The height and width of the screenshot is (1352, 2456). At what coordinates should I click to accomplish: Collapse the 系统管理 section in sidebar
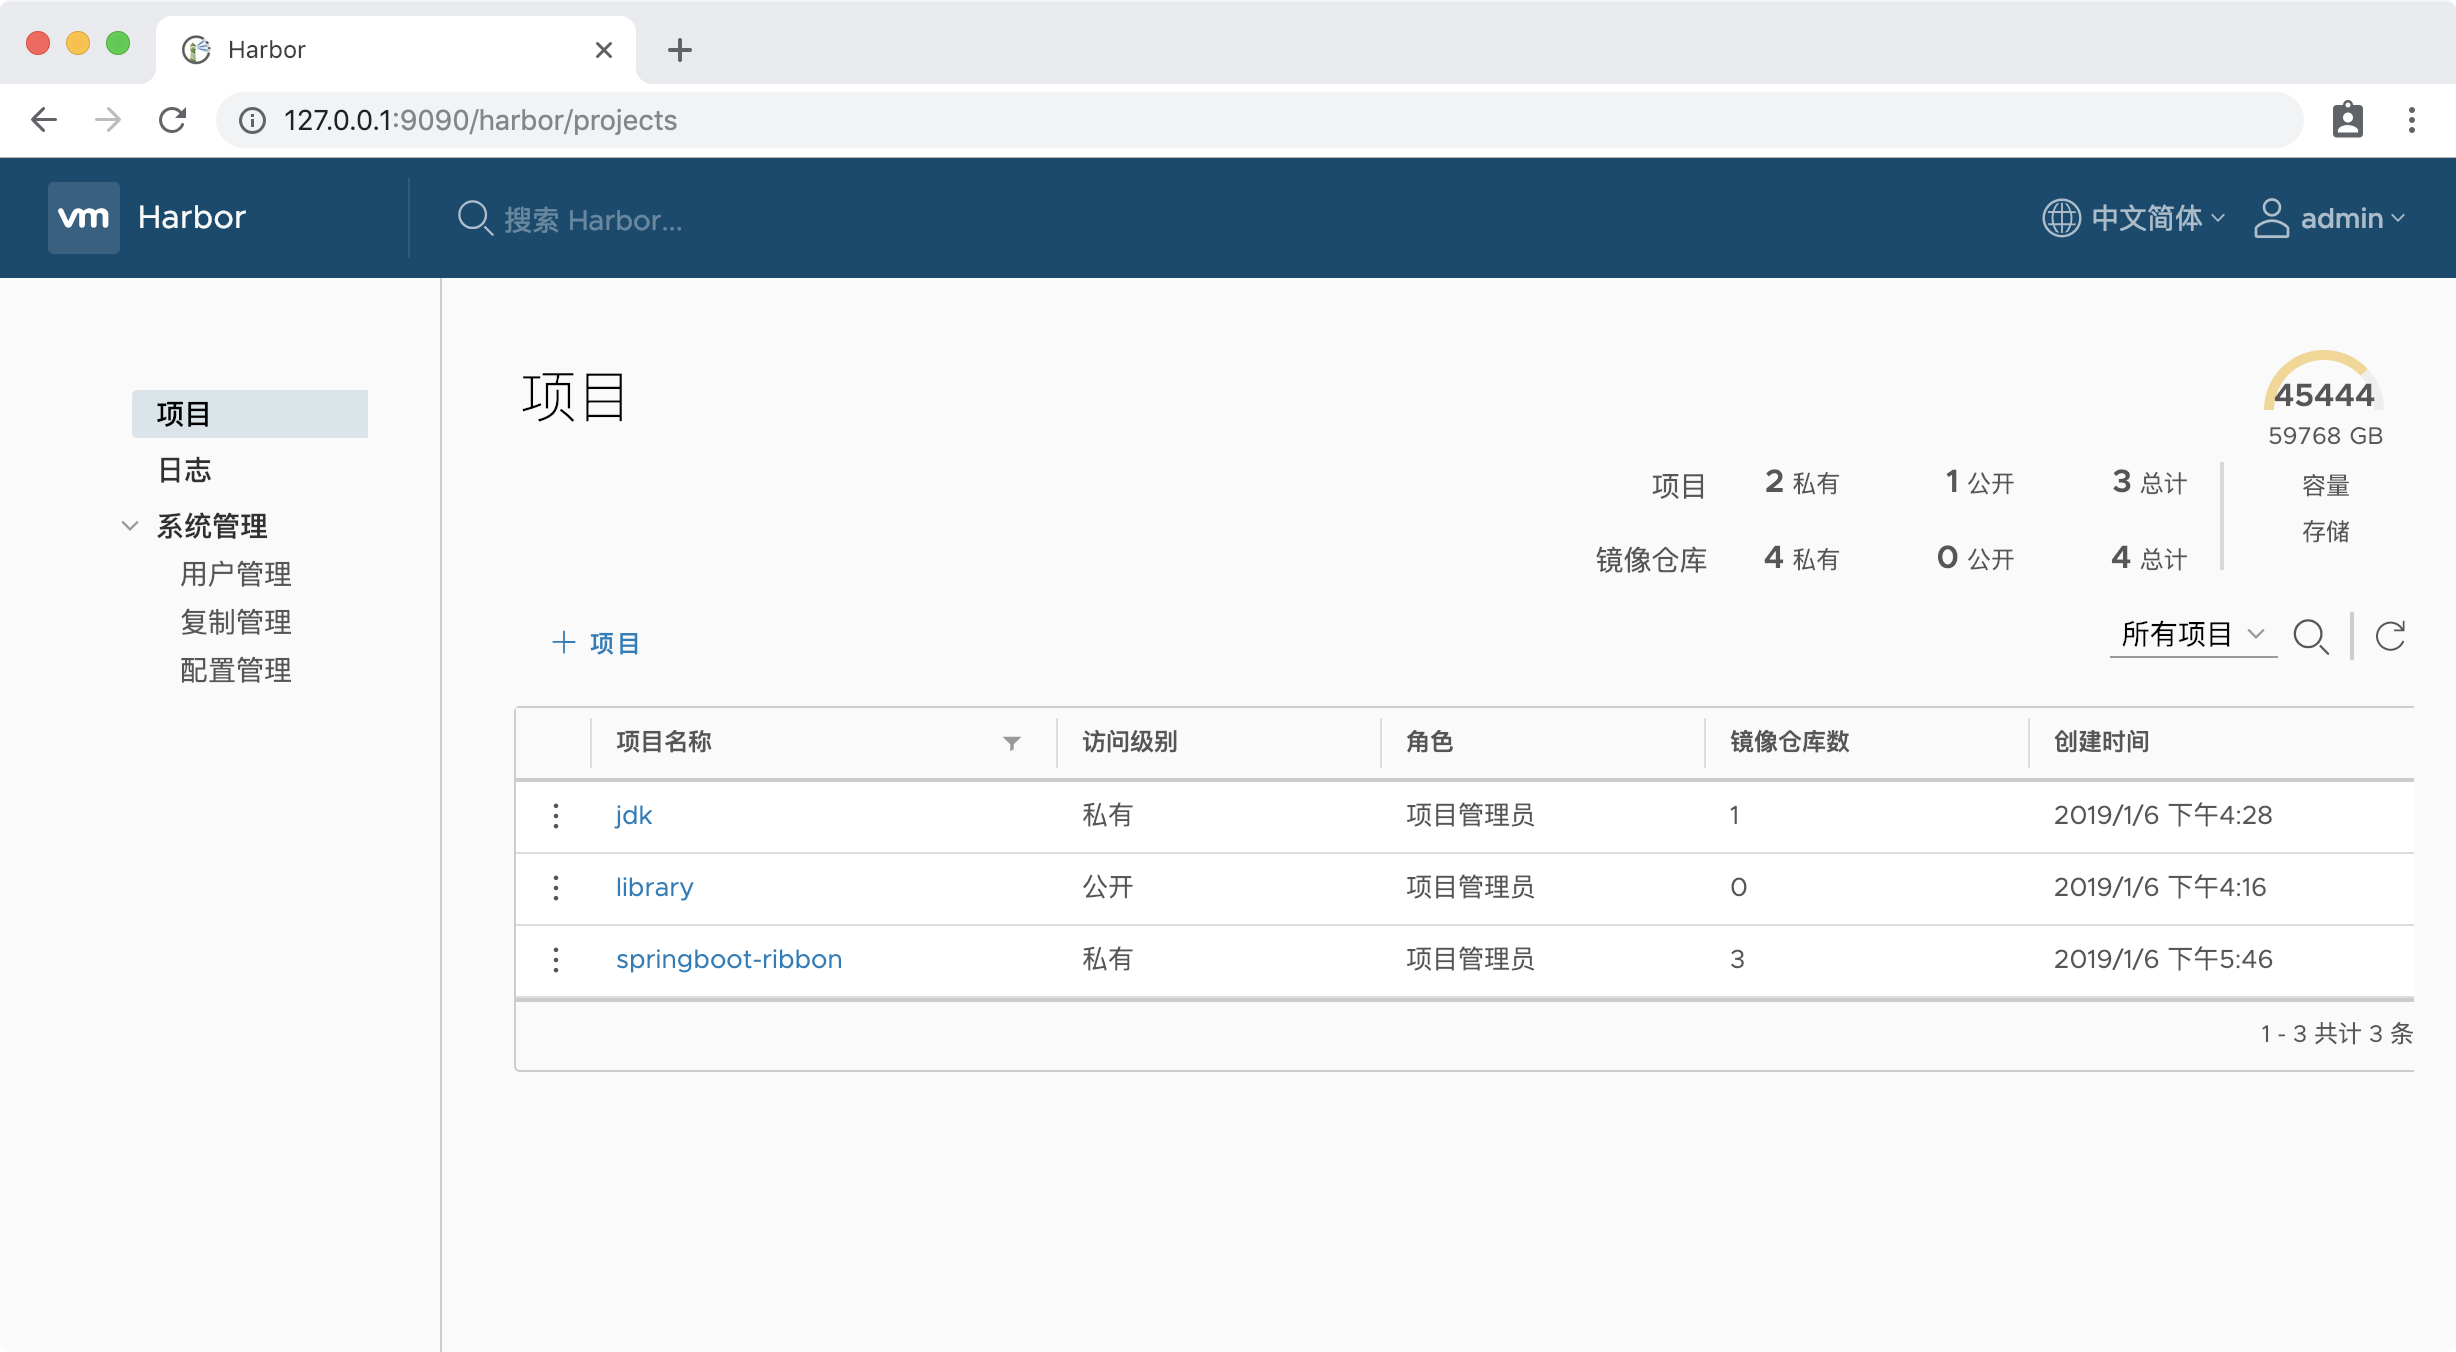tap(130, 525)
